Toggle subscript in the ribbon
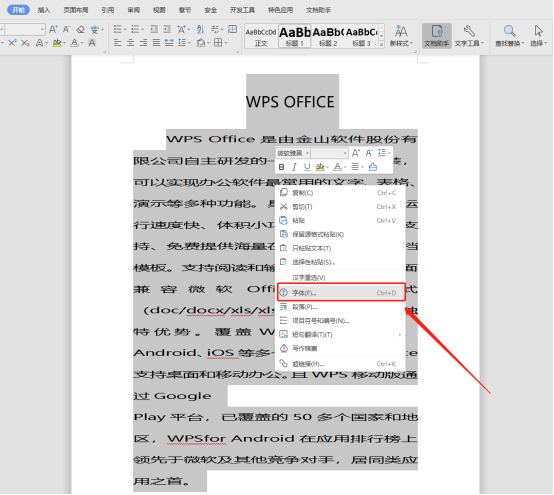554x495 pixels. tap(25, 43)
